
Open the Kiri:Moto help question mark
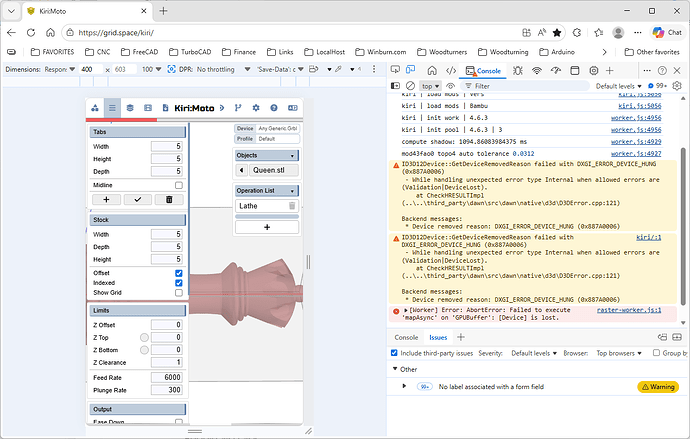tap(274, 108)
